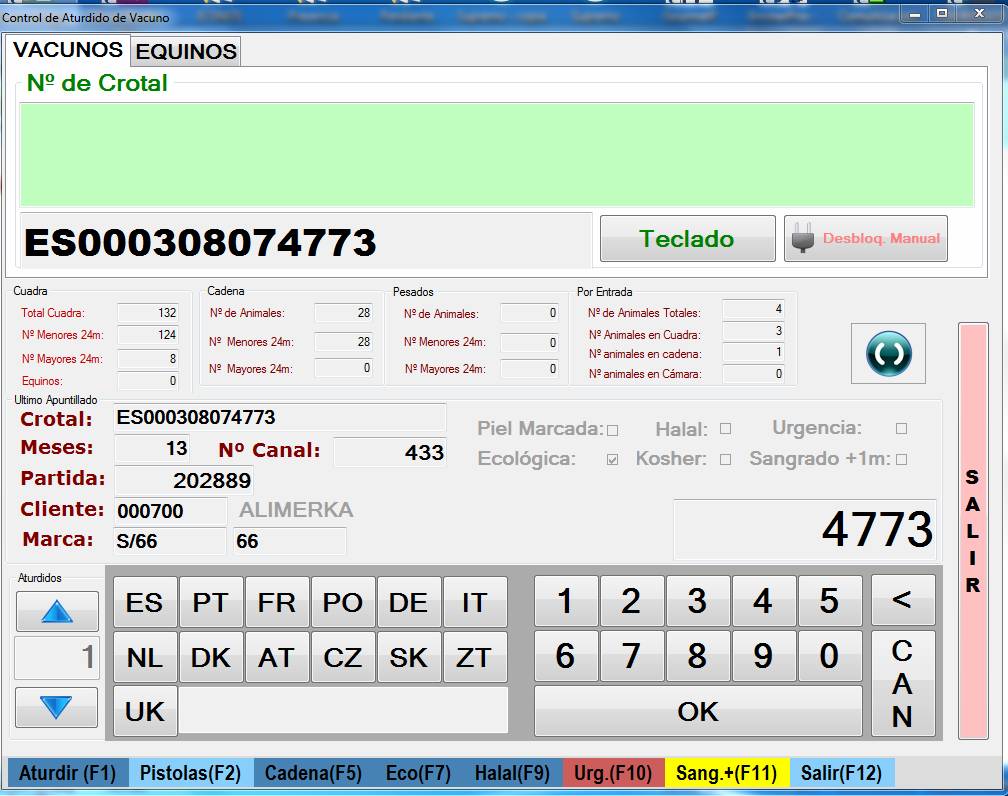Toggle the Piel Marcada checkbox
This screenshot has height=796, width=1008.
(x=613, y=430)
